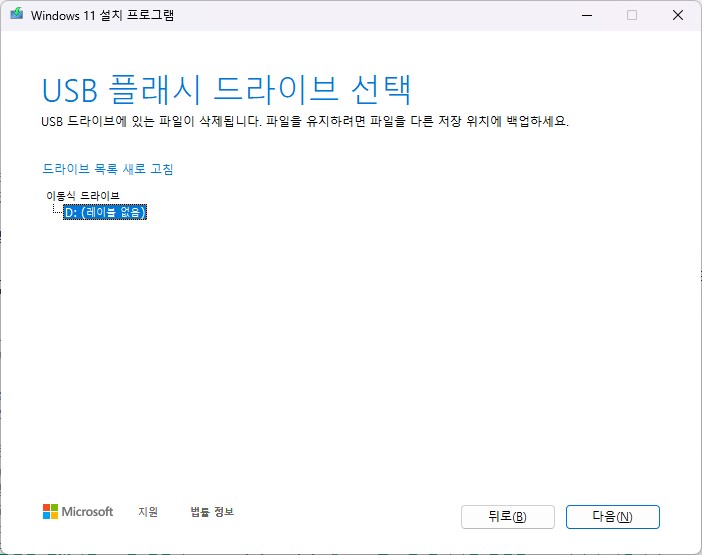Select the D: (레이블 없음) drive

[105, 212]
